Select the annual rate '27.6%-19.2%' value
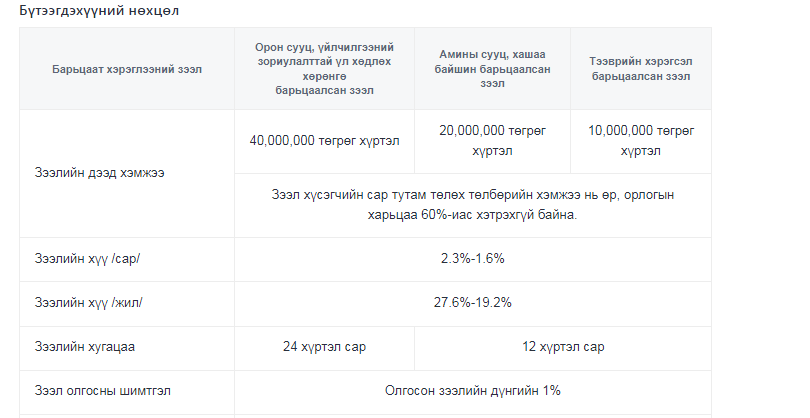This screenshot has height=418, width=810. 473,303
